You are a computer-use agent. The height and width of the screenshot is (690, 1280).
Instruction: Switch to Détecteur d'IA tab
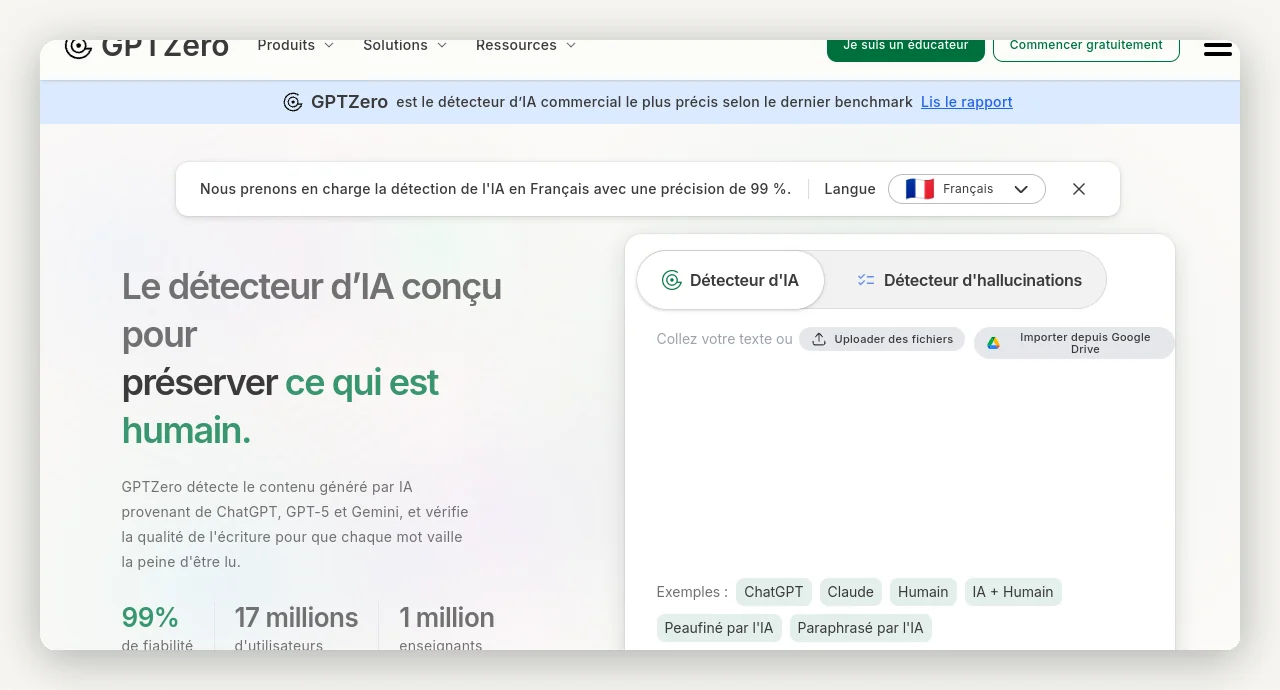[730, 280]
